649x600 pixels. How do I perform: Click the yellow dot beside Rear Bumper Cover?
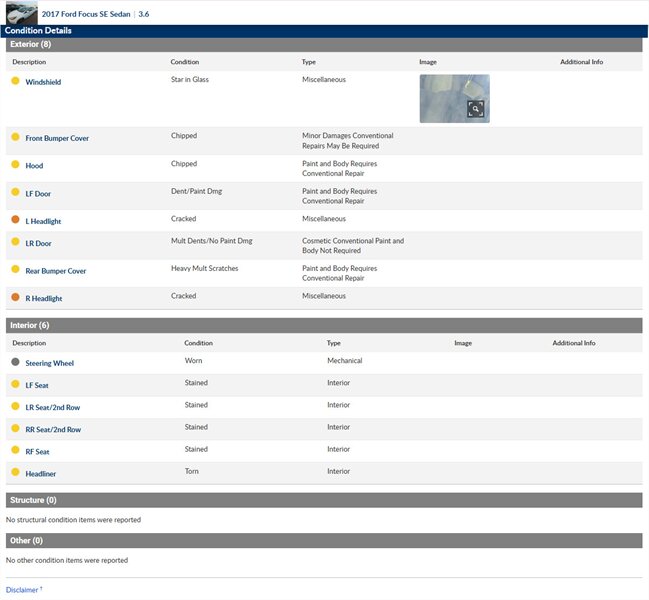point(15,270)
